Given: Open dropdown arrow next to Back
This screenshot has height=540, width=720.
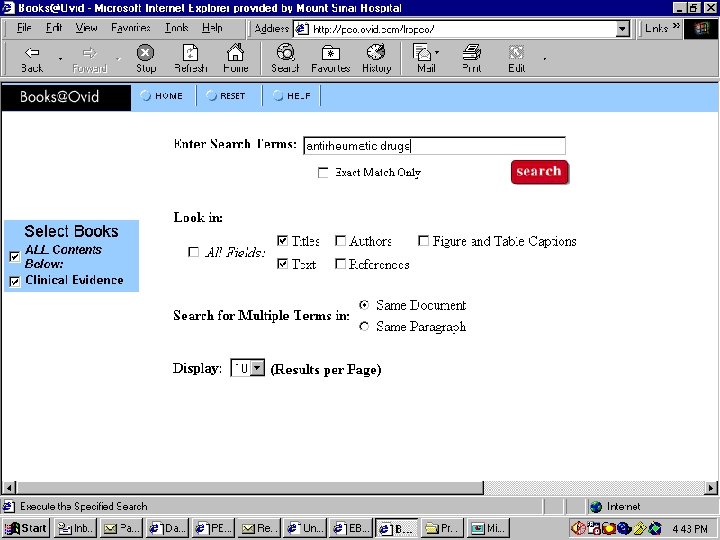Looking at the screenshot, I should pyautogui.click(x=60, y=59).
